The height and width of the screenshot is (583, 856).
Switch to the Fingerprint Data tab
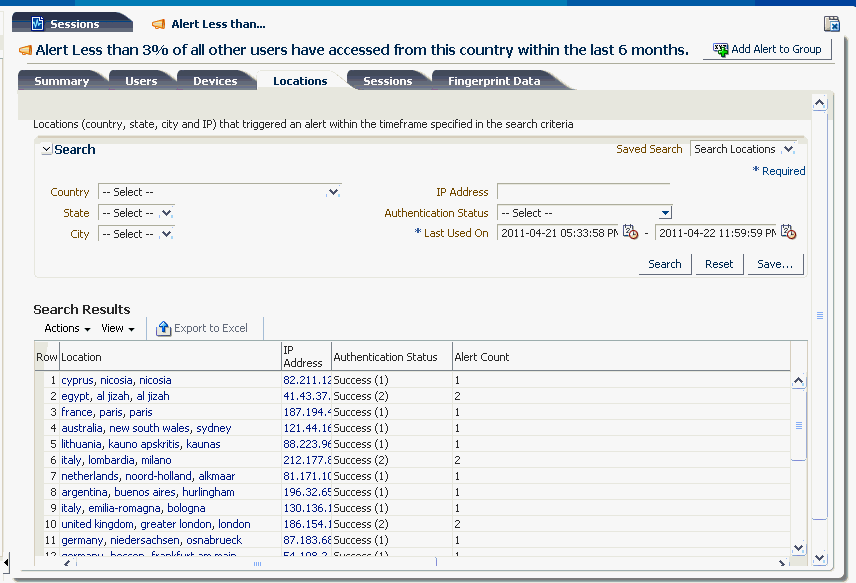point(498,81)
